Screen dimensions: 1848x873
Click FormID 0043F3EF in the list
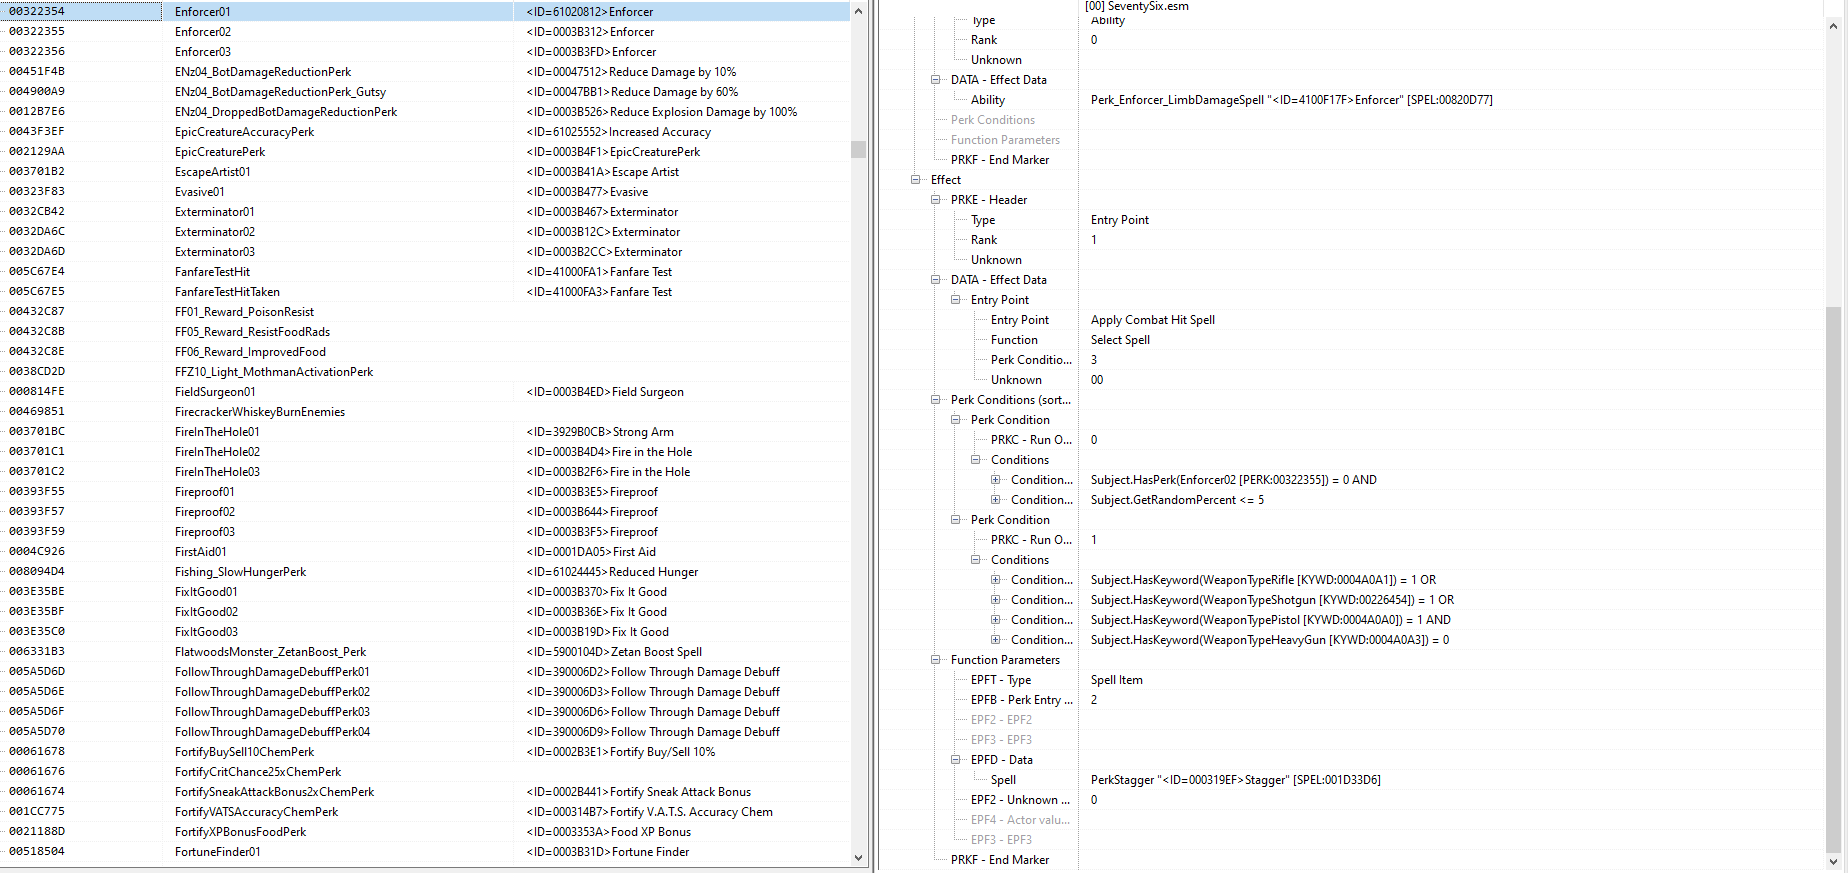coord(37,132)
